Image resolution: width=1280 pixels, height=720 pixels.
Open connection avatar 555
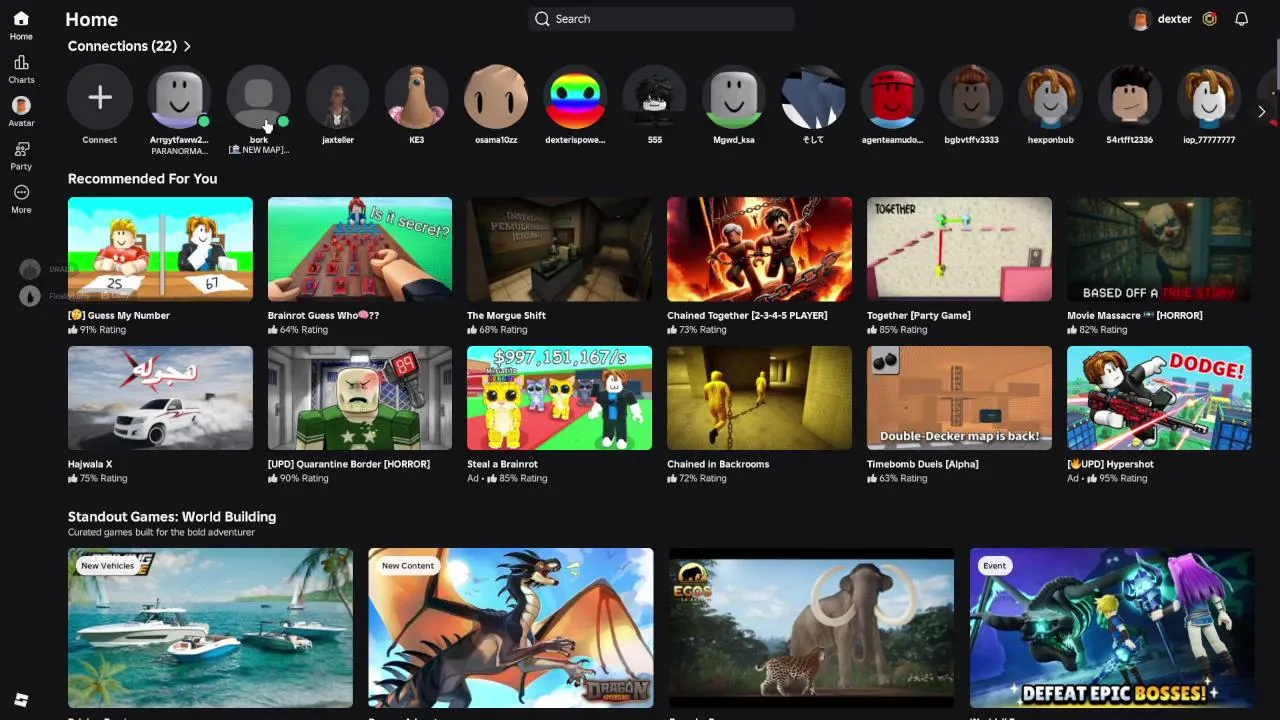(655, 97)
